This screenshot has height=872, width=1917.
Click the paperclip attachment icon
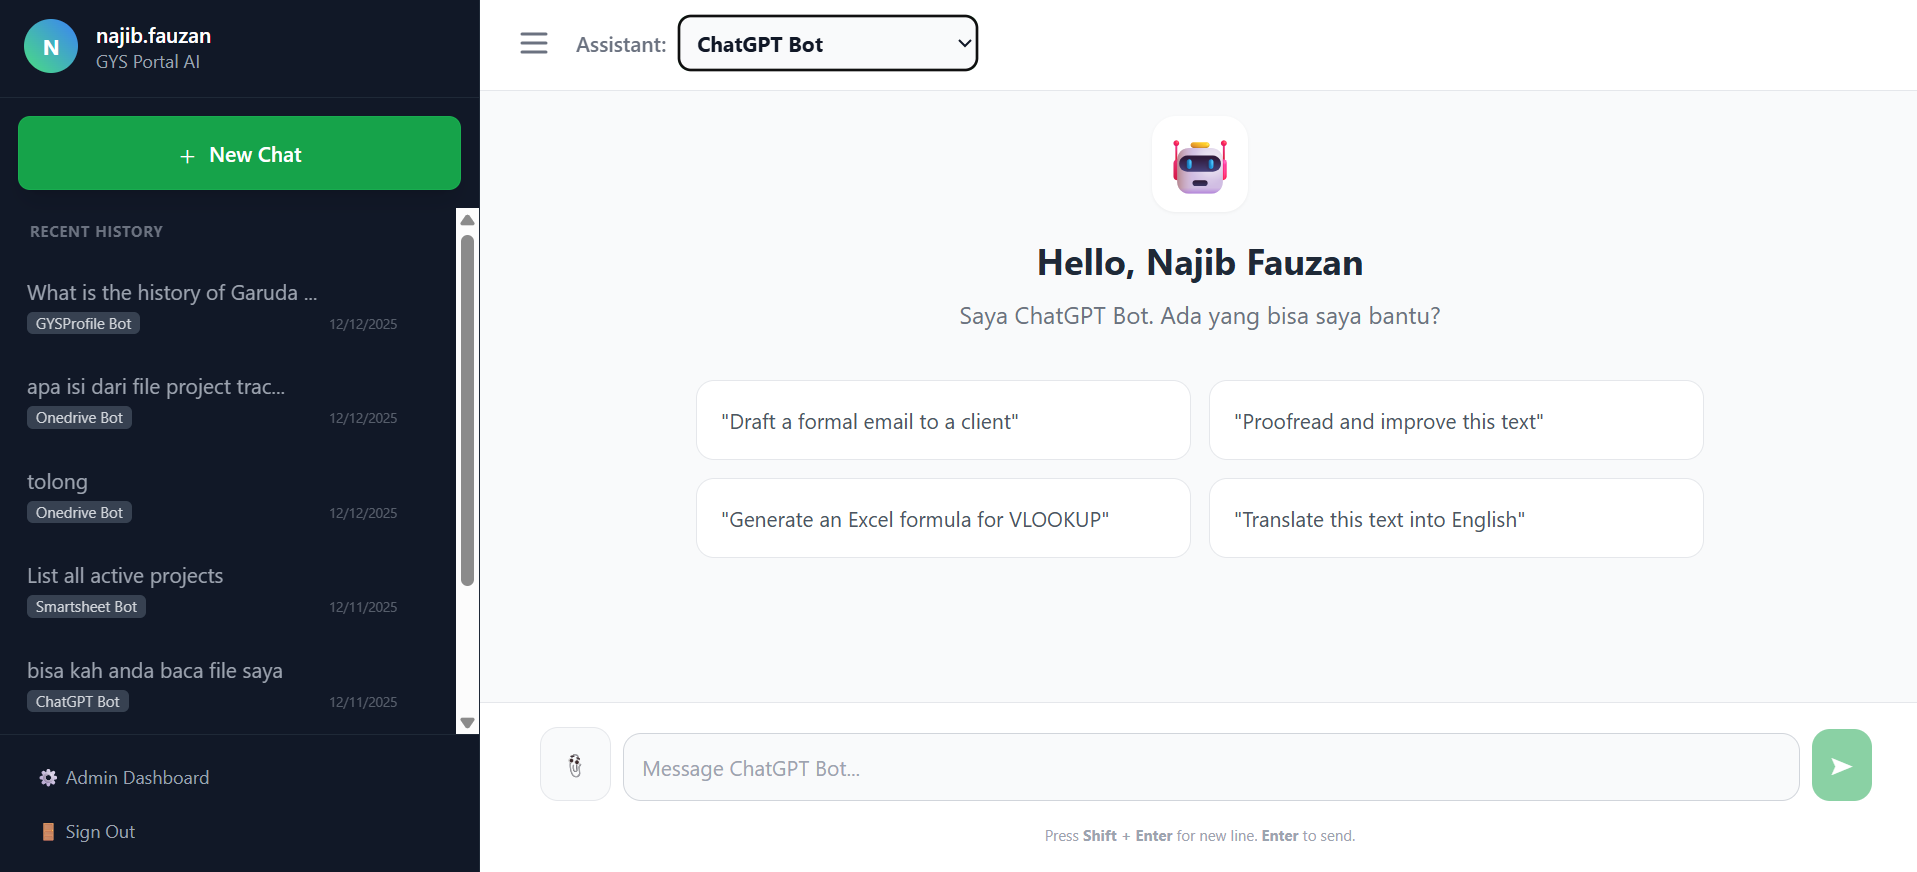tap(575, 765)
